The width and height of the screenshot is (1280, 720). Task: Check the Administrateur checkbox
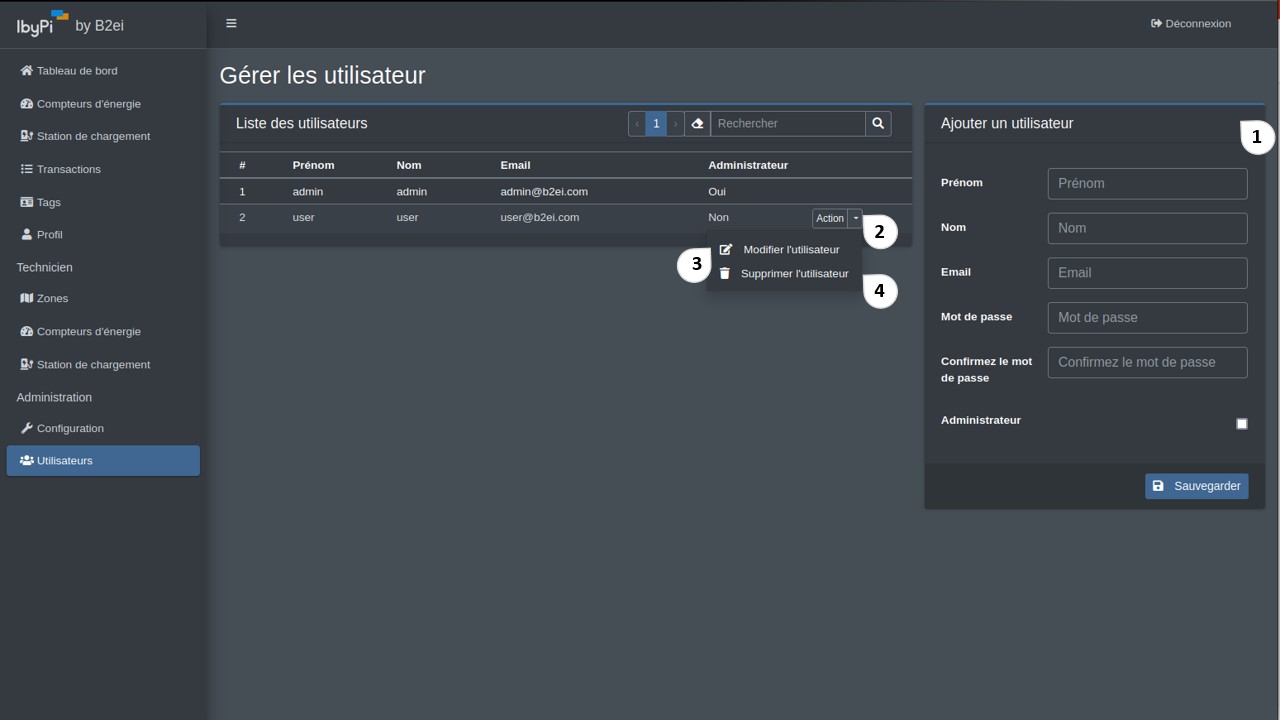[1242, 424]
